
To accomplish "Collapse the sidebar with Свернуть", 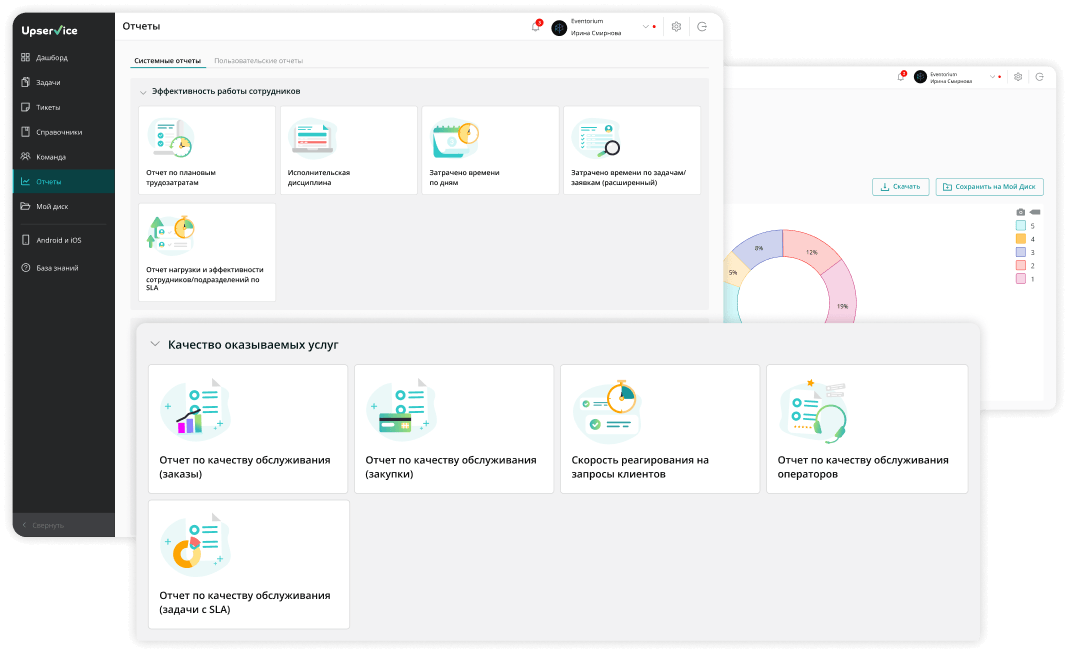I will pyautogui.click(x=47, y=525).
